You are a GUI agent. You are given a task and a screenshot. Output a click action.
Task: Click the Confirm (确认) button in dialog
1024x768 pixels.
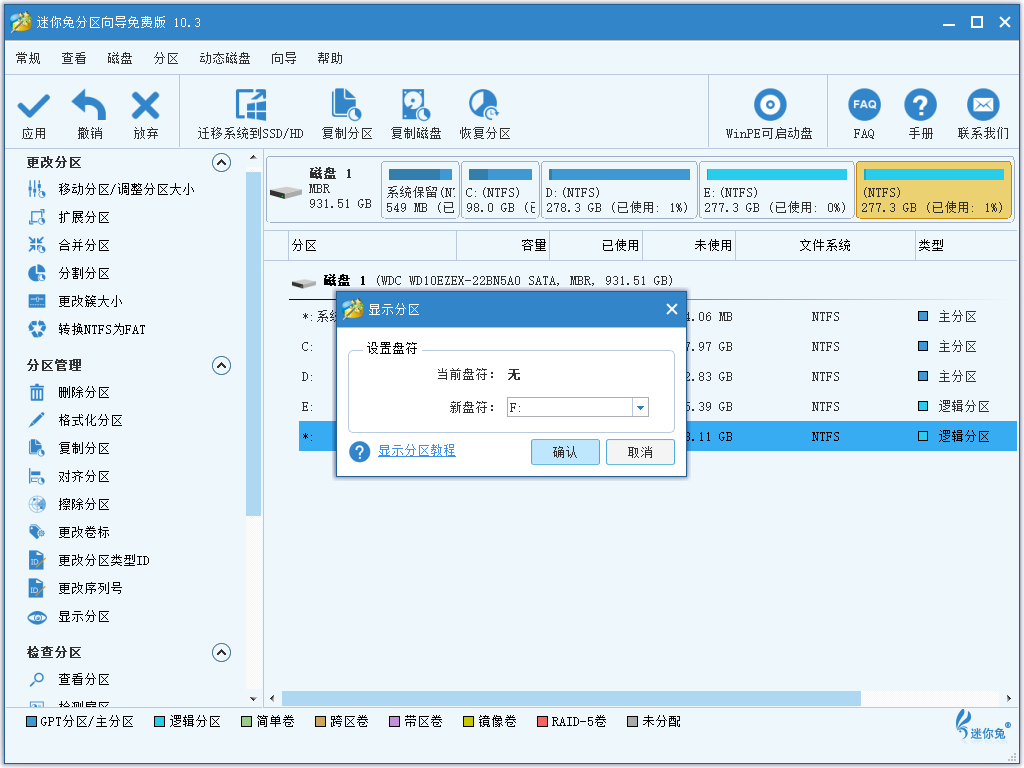565,452
